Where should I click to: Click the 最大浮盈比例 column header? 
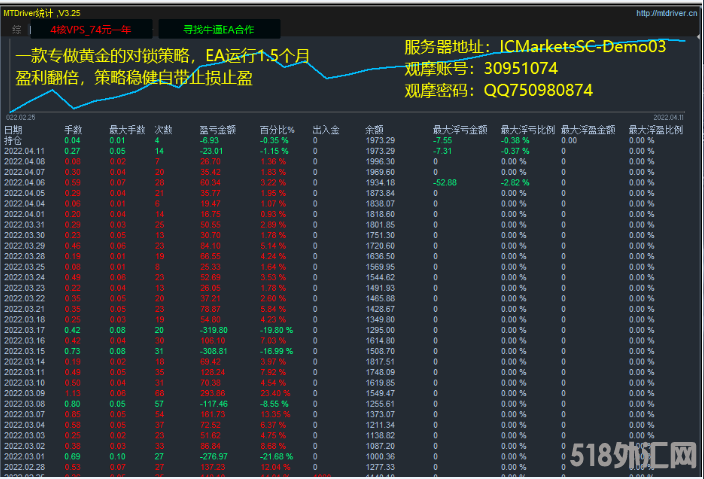tap(654, 130)
